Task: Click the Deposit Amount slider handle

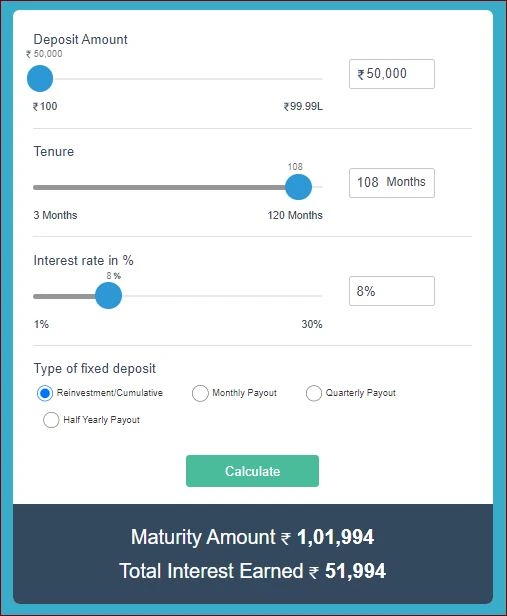Action: [x=40, y=79]
